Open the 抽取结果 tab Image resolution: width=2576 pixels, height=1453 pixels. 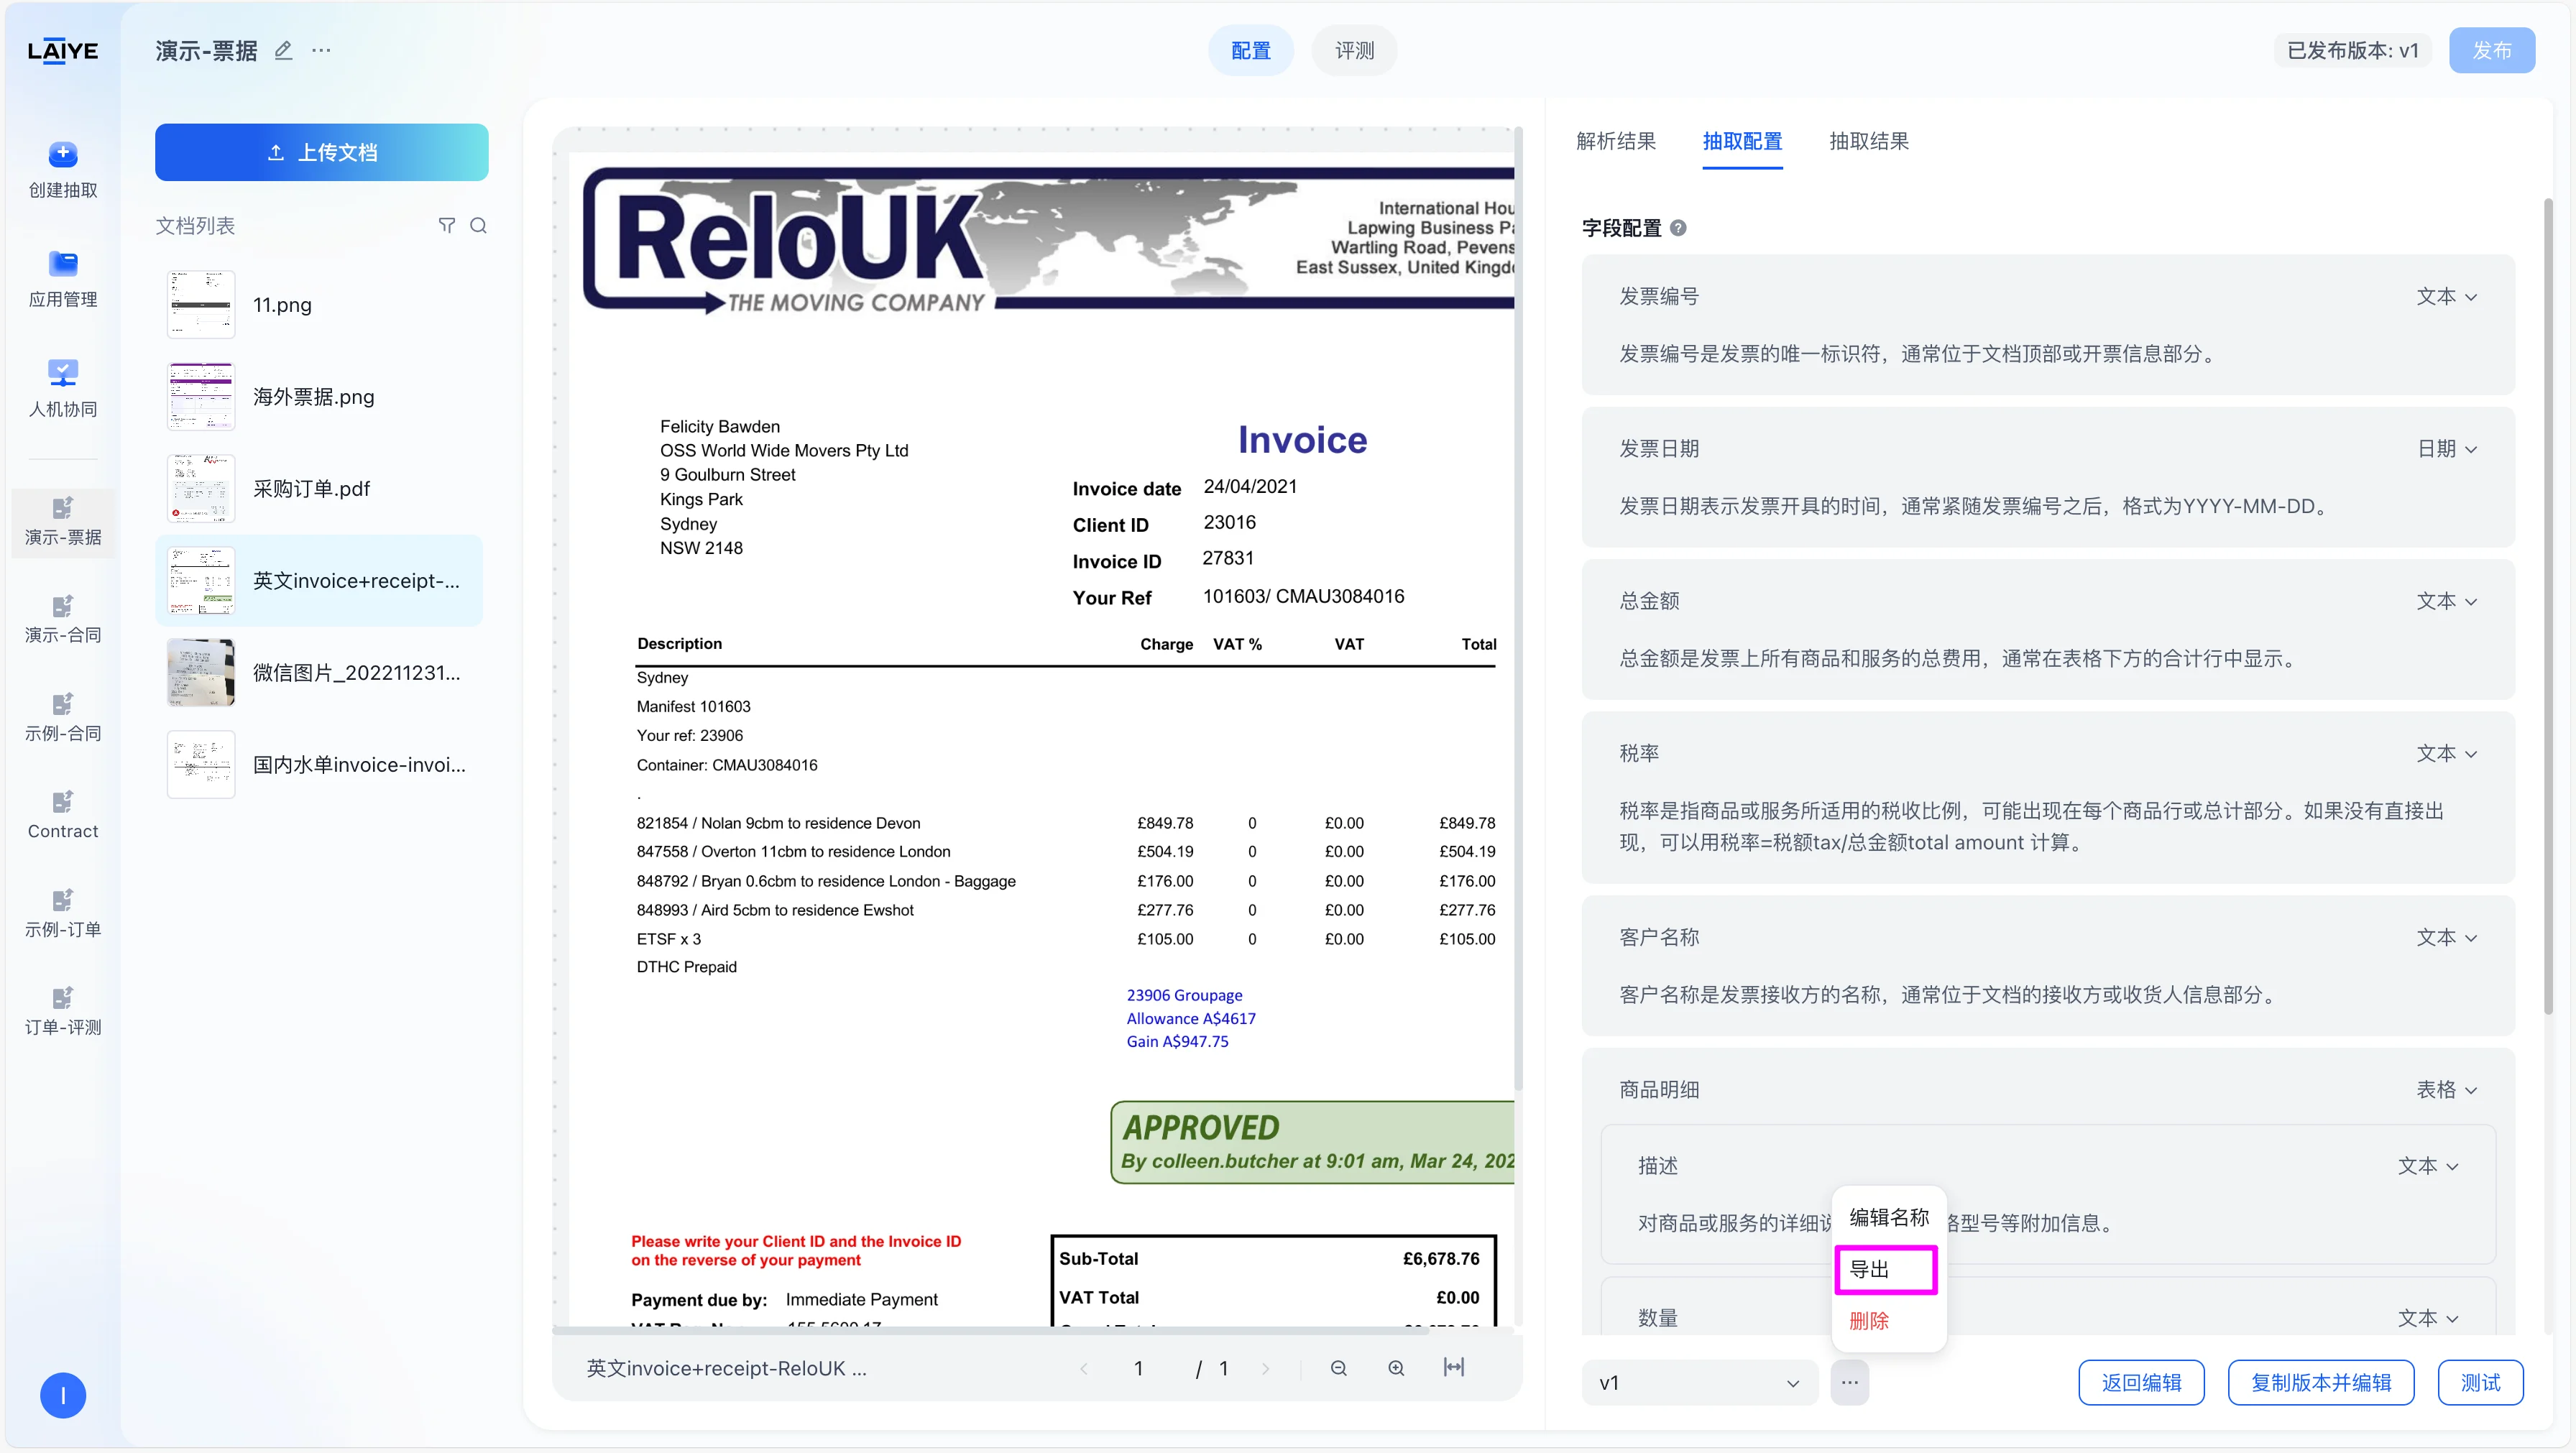pyautogui.click(x=1868, y=141)
